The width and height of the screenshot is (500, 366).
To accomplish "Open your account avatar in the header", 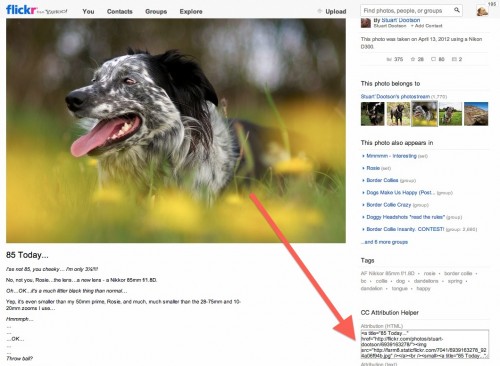I will coord(482,11).
